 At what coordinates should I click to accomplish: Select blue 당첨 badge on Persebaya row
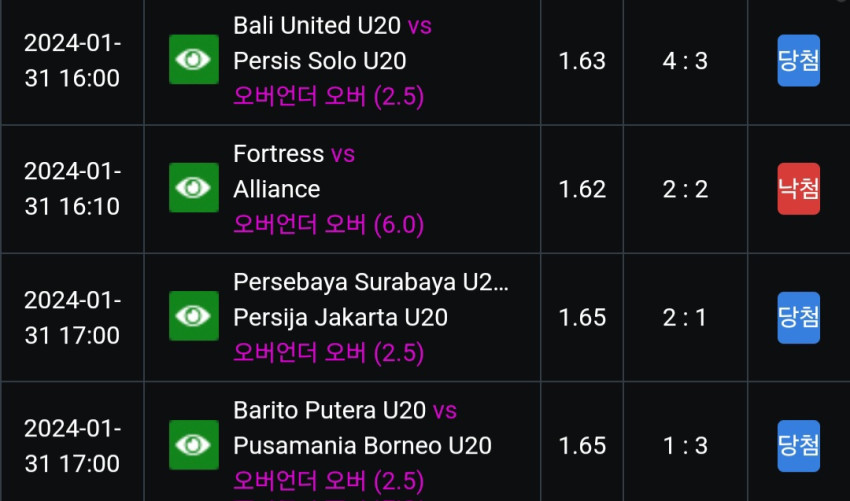(799, 317)
